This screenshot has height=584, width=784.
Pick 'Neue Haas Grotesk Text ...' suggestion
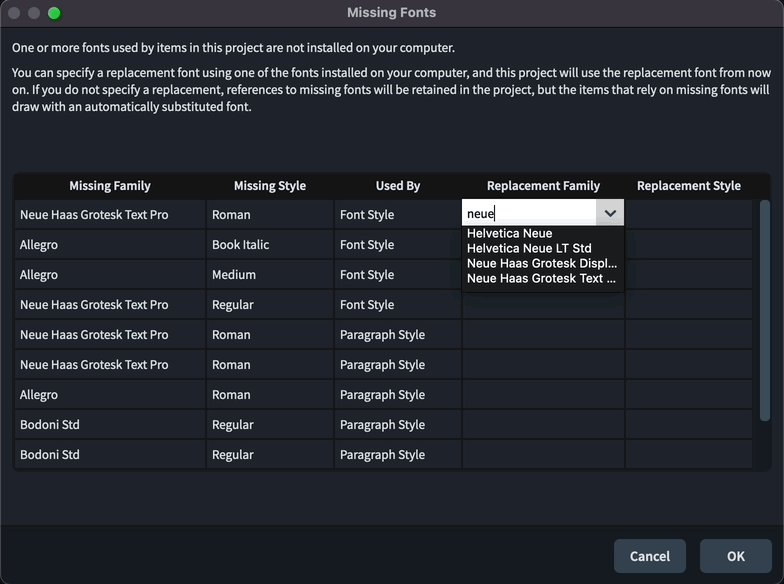(542, 278)
